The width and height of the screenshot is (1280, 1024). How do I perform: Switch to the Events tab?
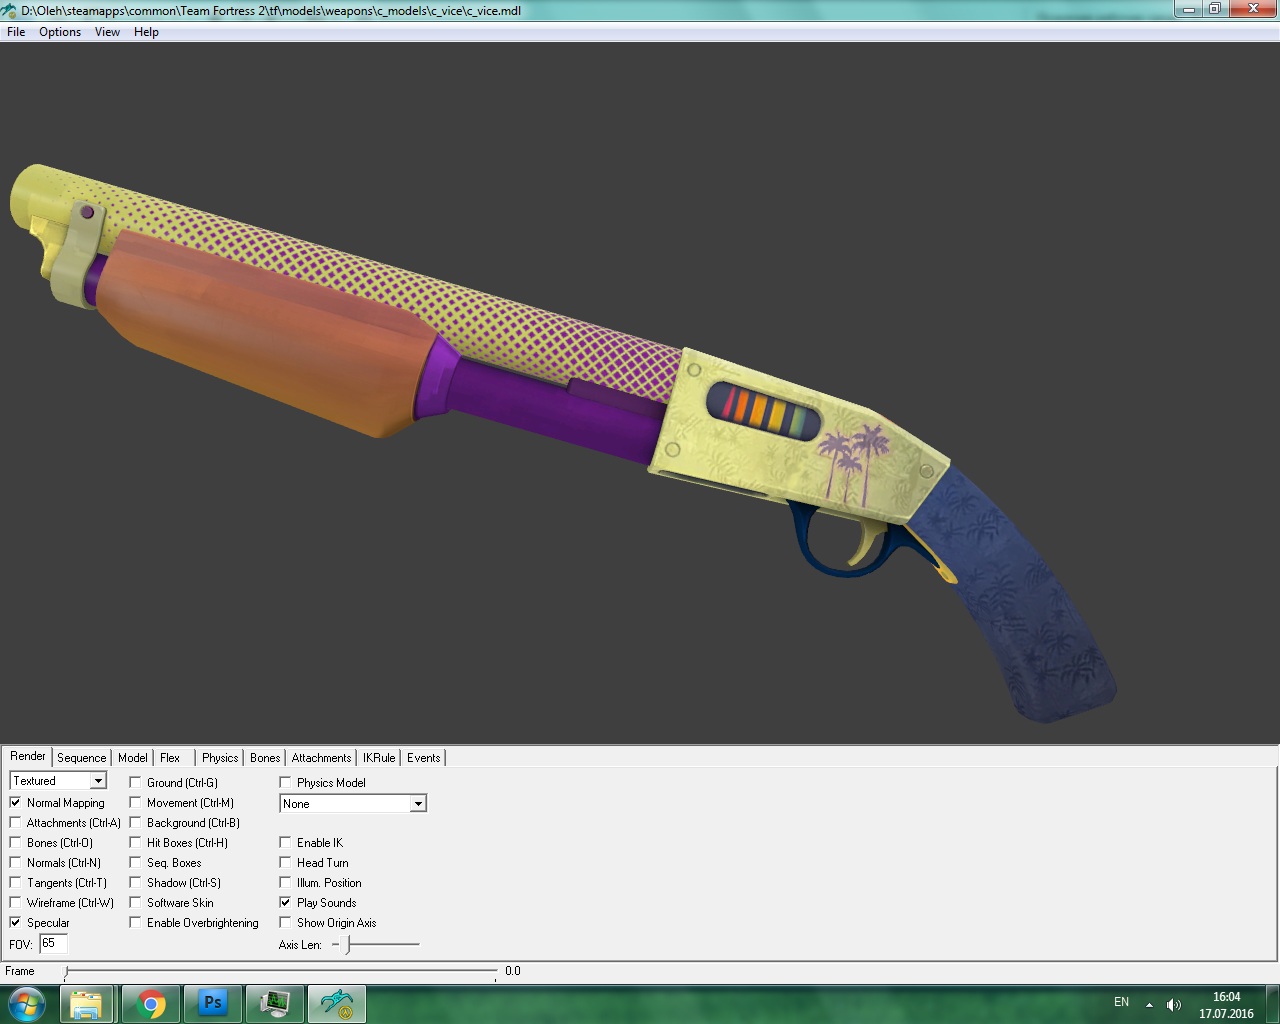pyautogui.click(x=423, y=758)
